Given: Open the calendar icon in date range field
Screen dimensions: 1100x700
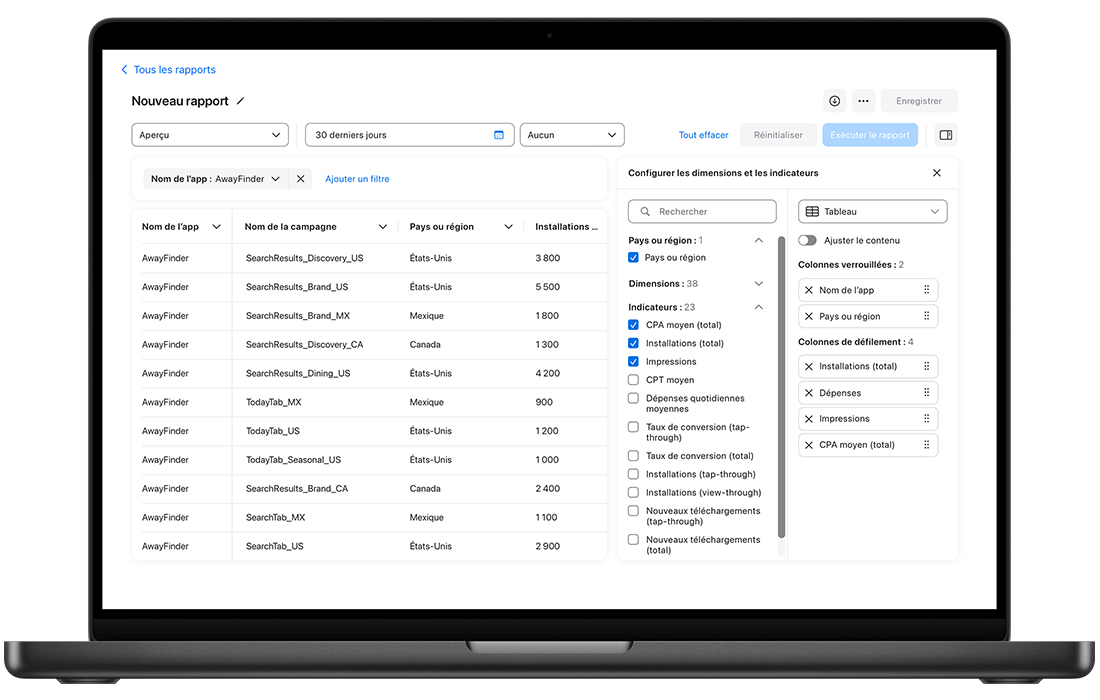Looking at the screenshot, I should [499, 135].
